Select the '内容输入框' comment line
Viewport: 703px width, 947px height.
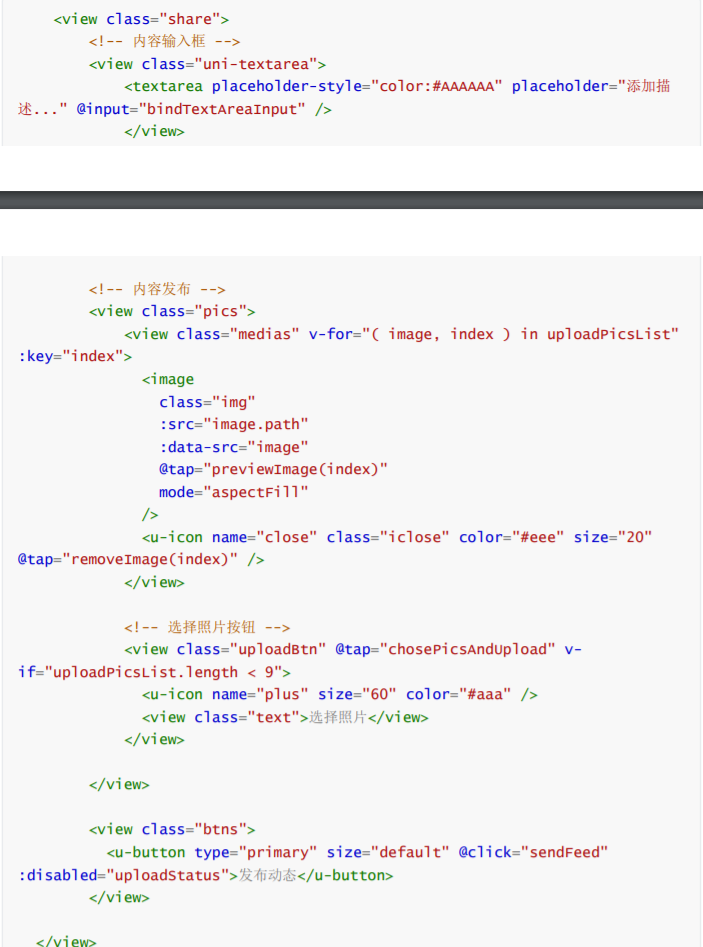164,42
